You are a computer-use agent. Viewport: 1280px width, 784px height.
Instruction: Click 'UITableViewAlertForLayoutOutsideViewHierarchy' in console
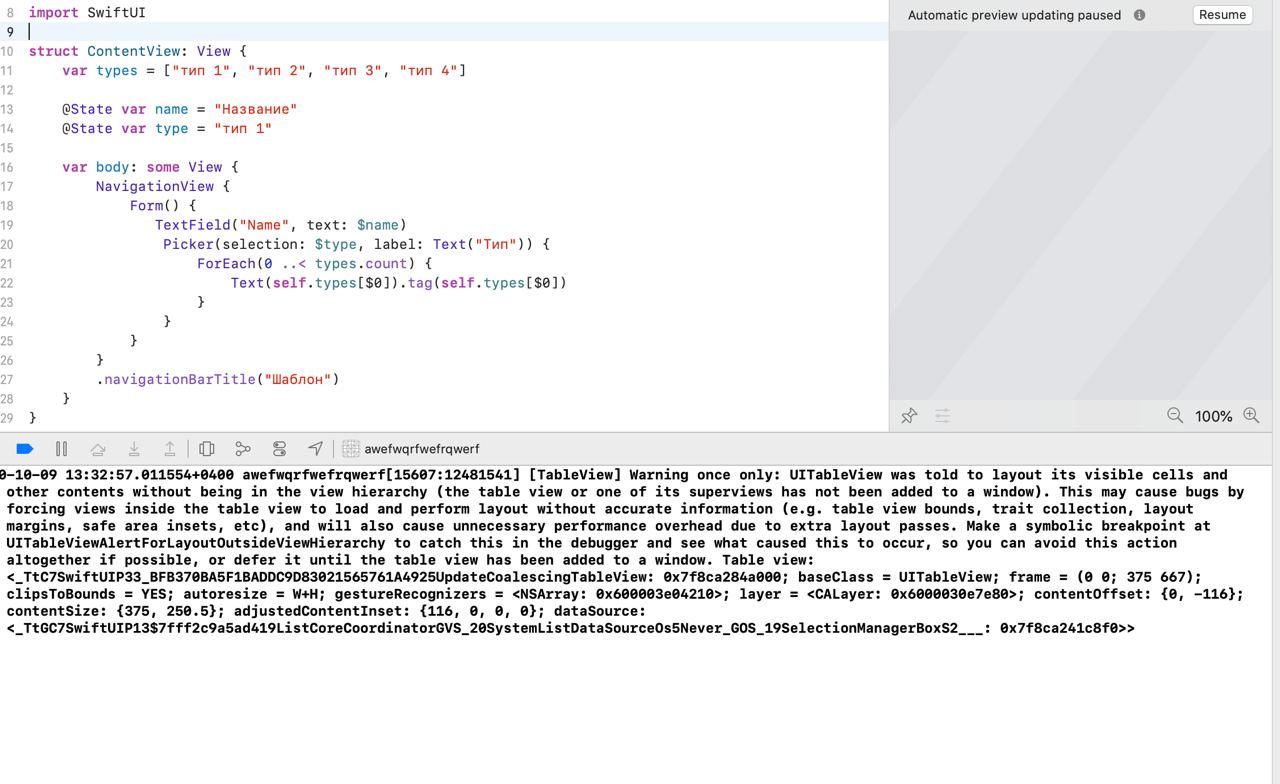point(196,543)
